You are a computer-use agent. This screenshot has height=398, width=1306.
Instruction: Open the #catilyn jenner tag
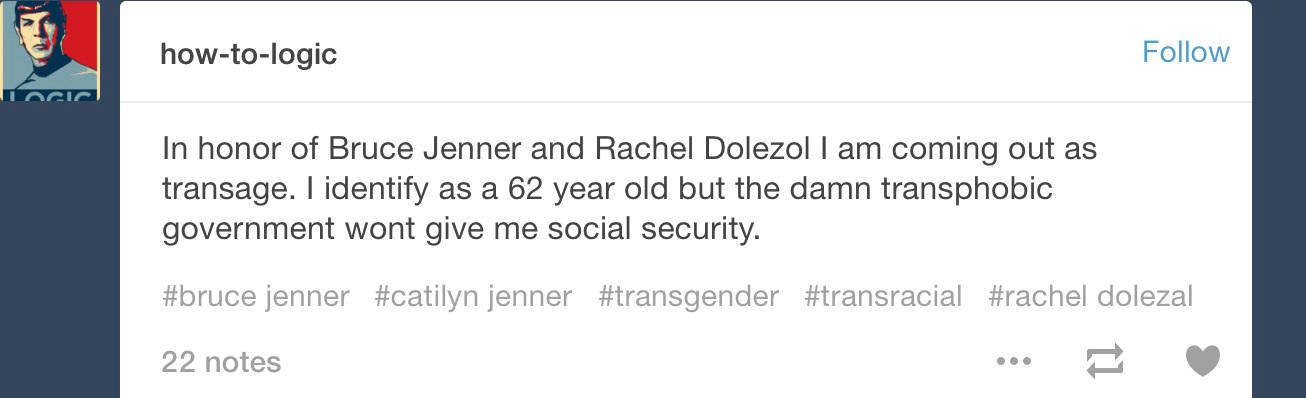point(474,296)
